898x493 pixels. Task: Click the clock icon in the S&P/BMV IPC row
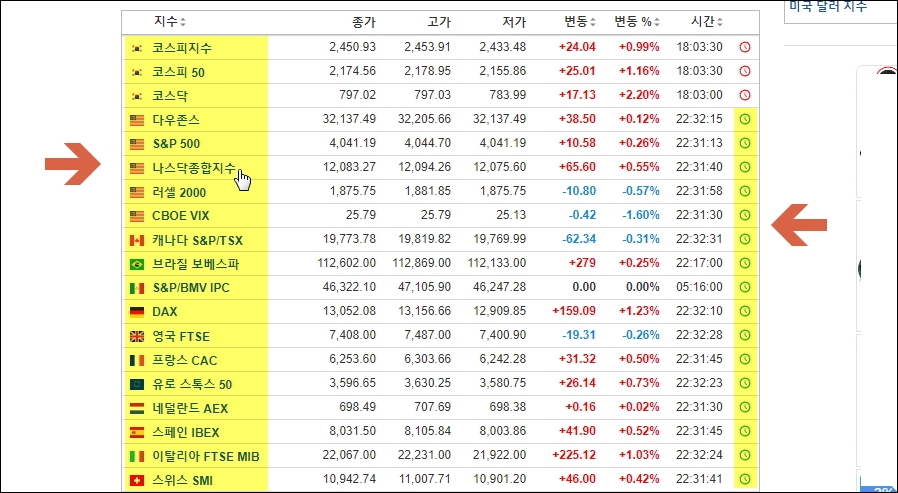coord(745,287)
